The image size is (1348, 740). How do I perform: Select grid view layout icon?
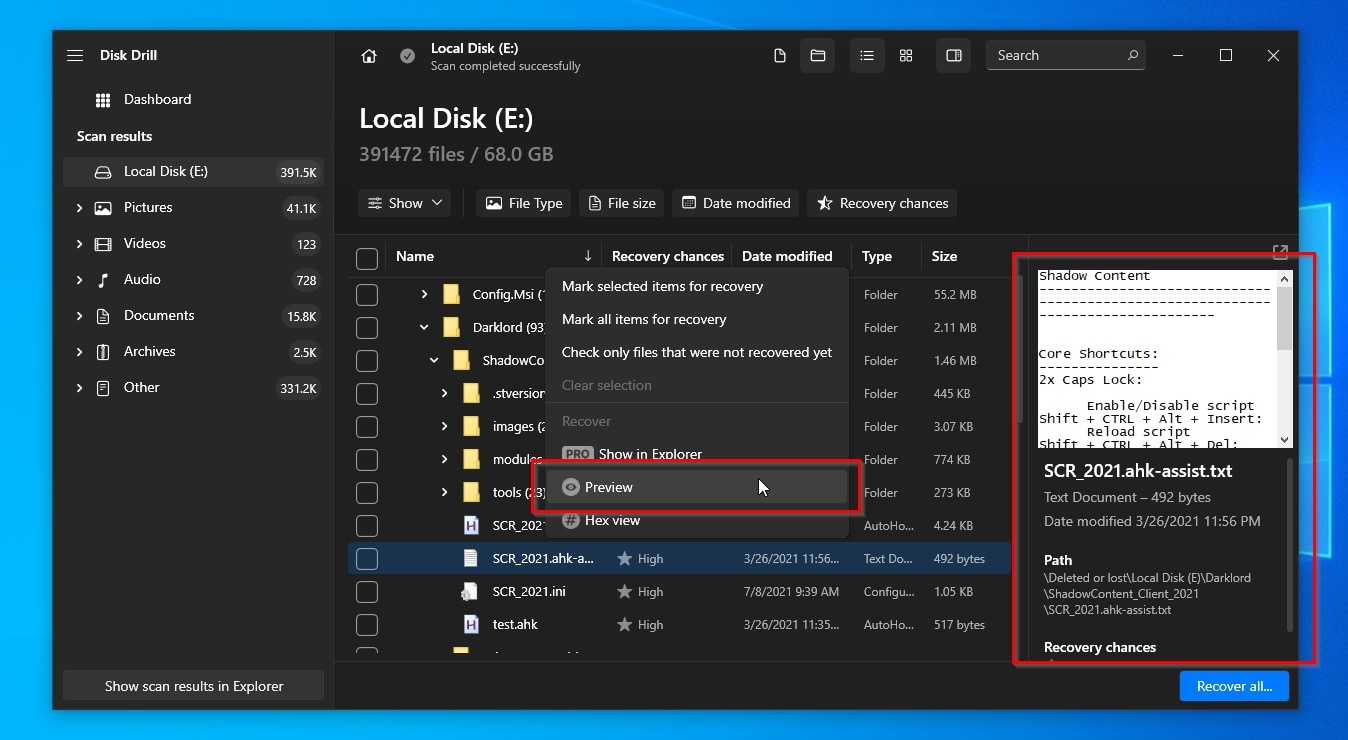coord(906,56)
